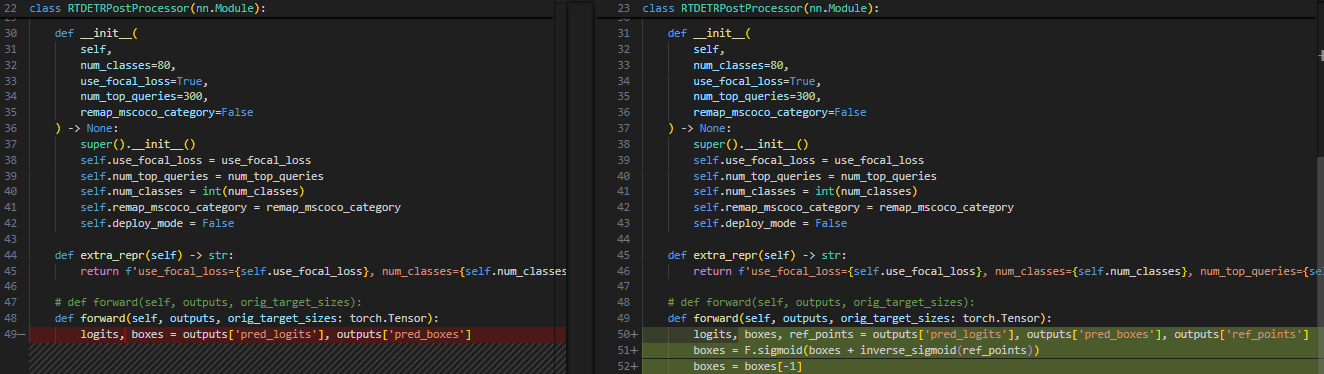Click sticky header line number 23
Screen dimensions: 1324x374
coord(623,8)
